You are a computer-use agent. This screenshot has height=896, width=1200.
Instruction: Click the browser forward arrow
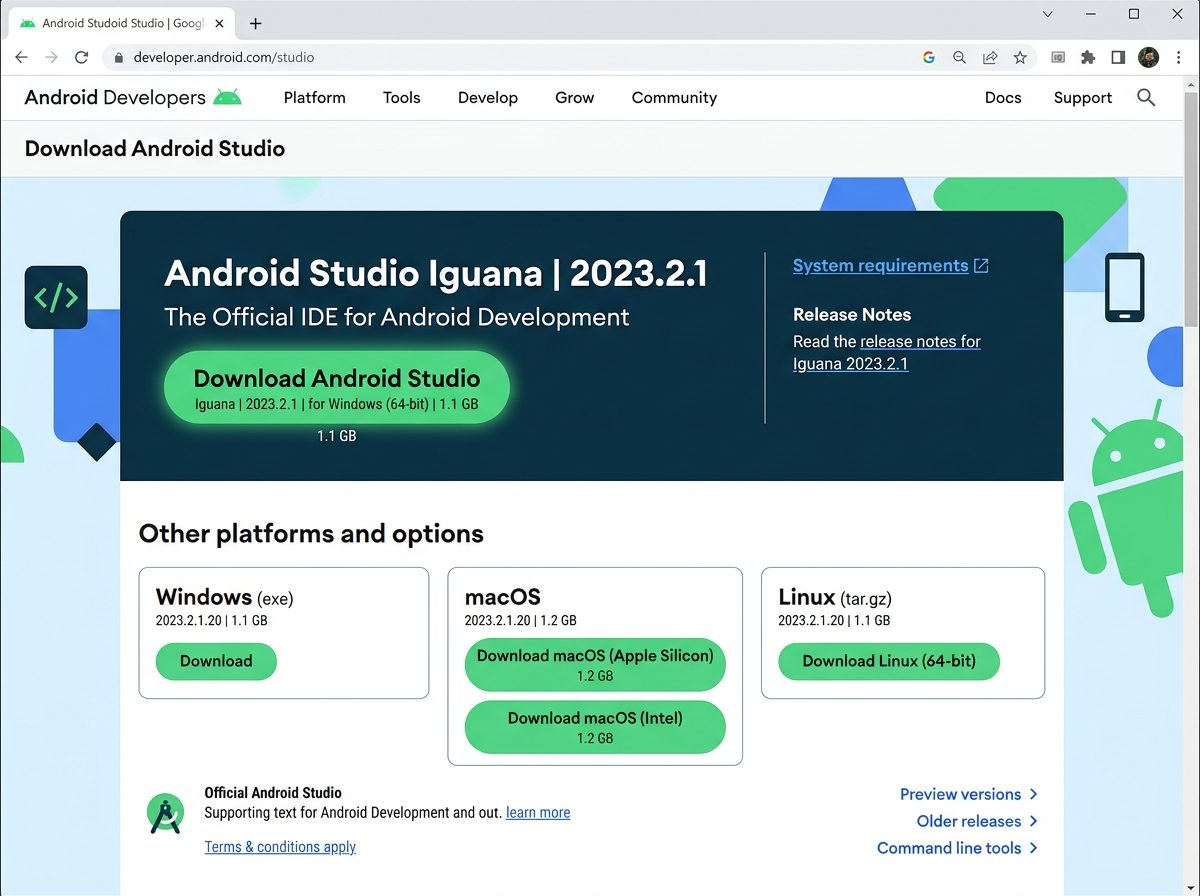[51, 58]
